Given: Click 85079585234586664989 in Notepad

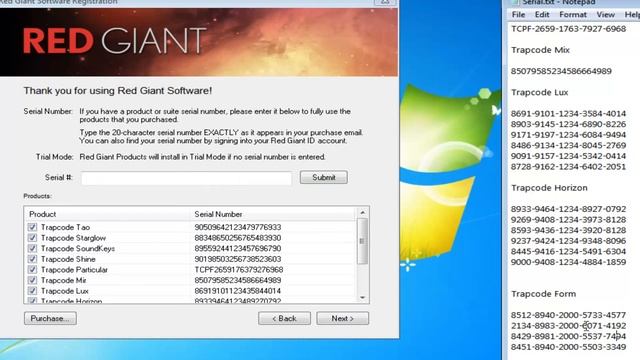Looking at the screenshot, I should (561, 71).
